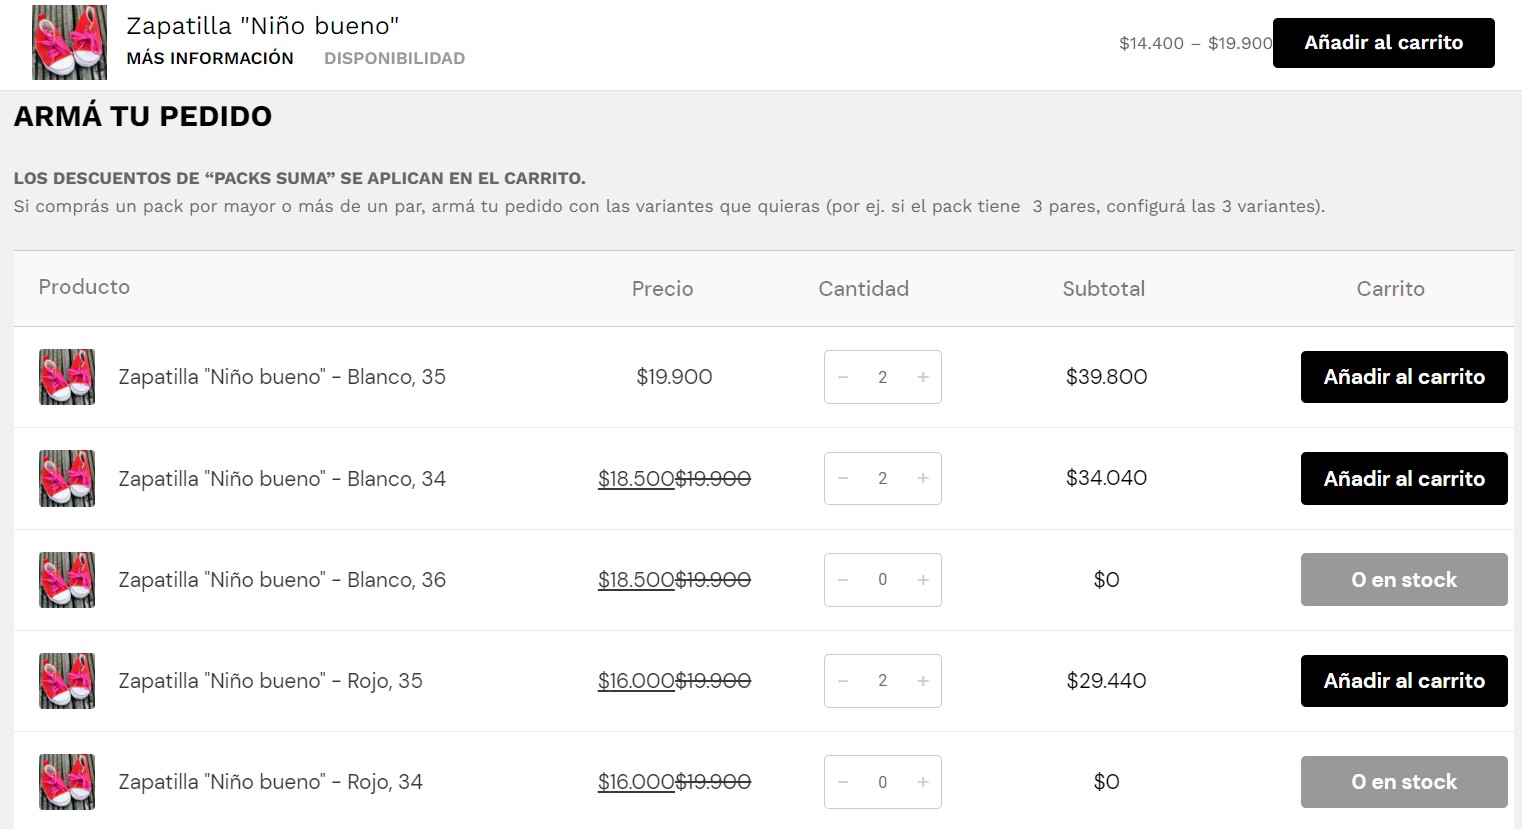
Task: Focus the quantity field for Blanco, 34
Action: [882, 479]
